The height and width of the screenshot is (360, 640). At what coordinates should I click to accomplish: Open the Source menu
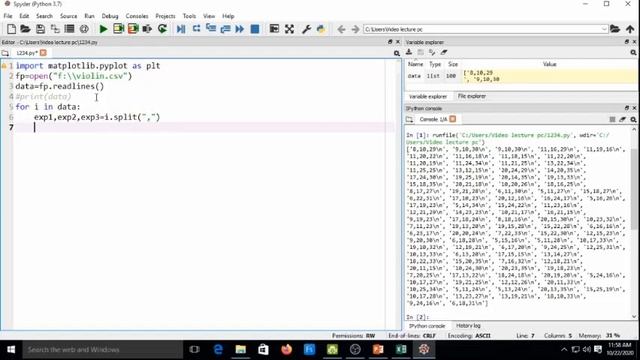point(68,16)
